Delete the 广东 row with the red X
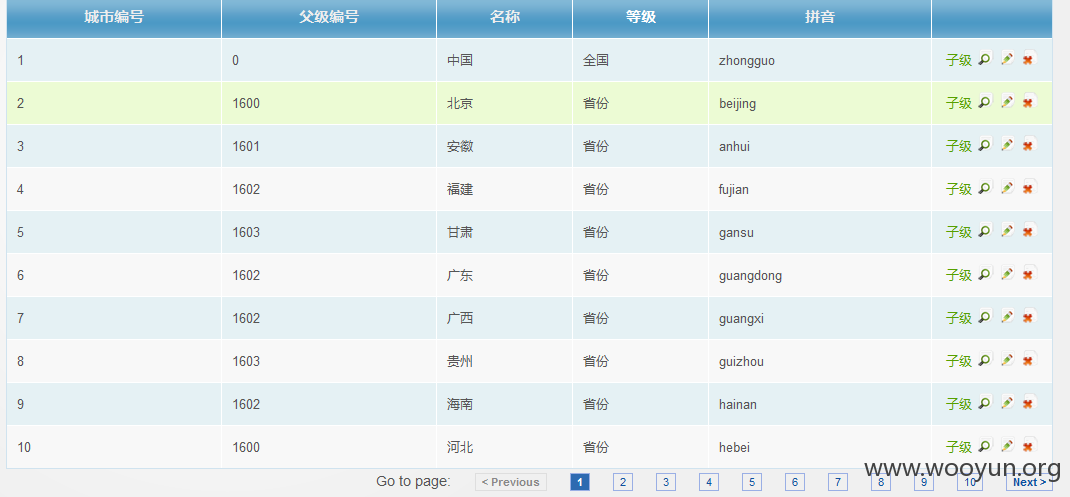Image resolution: width=1070 pixels, height=497 pixels. 1028,274
